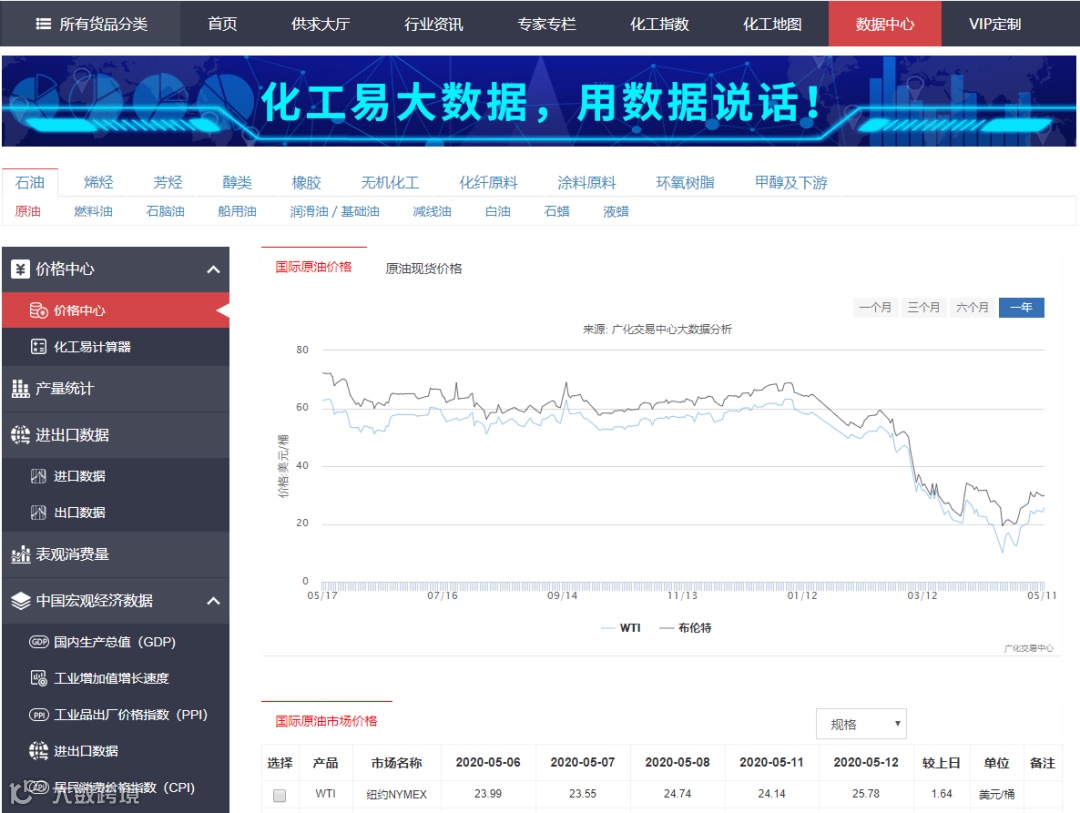Open the 规格 dropdown above the price table

pos(861,723)
